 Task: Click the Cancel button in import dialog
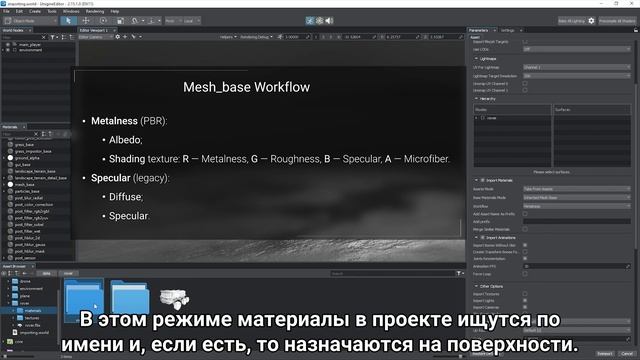(x=627, y=354)
